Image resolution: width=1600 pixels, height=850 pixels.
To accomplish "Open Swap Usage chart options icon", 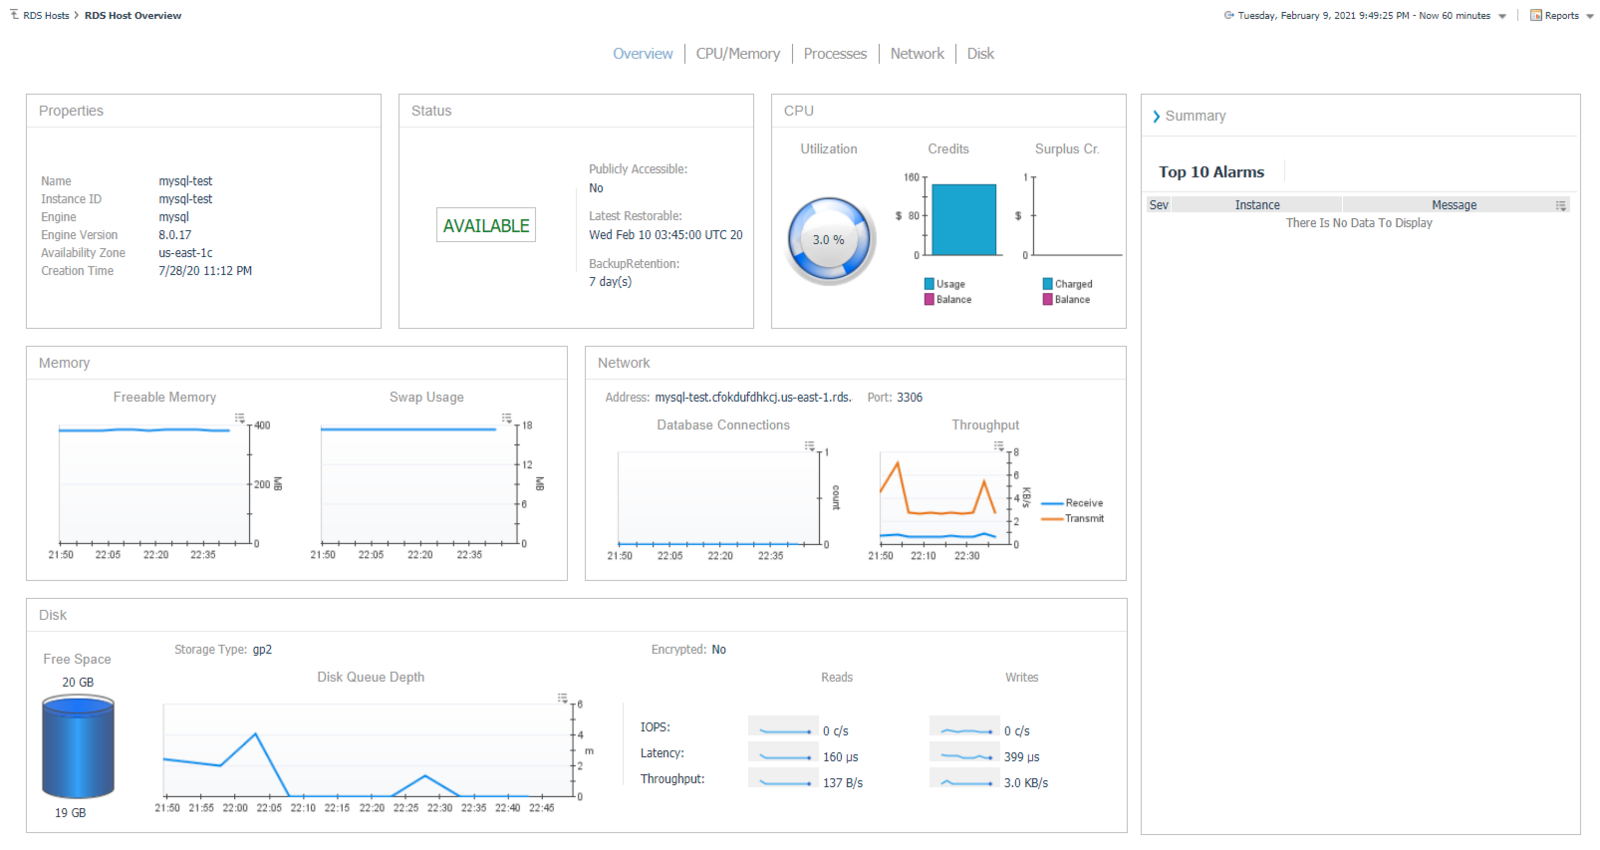I will pyautogui.click(x=507, y=418).
